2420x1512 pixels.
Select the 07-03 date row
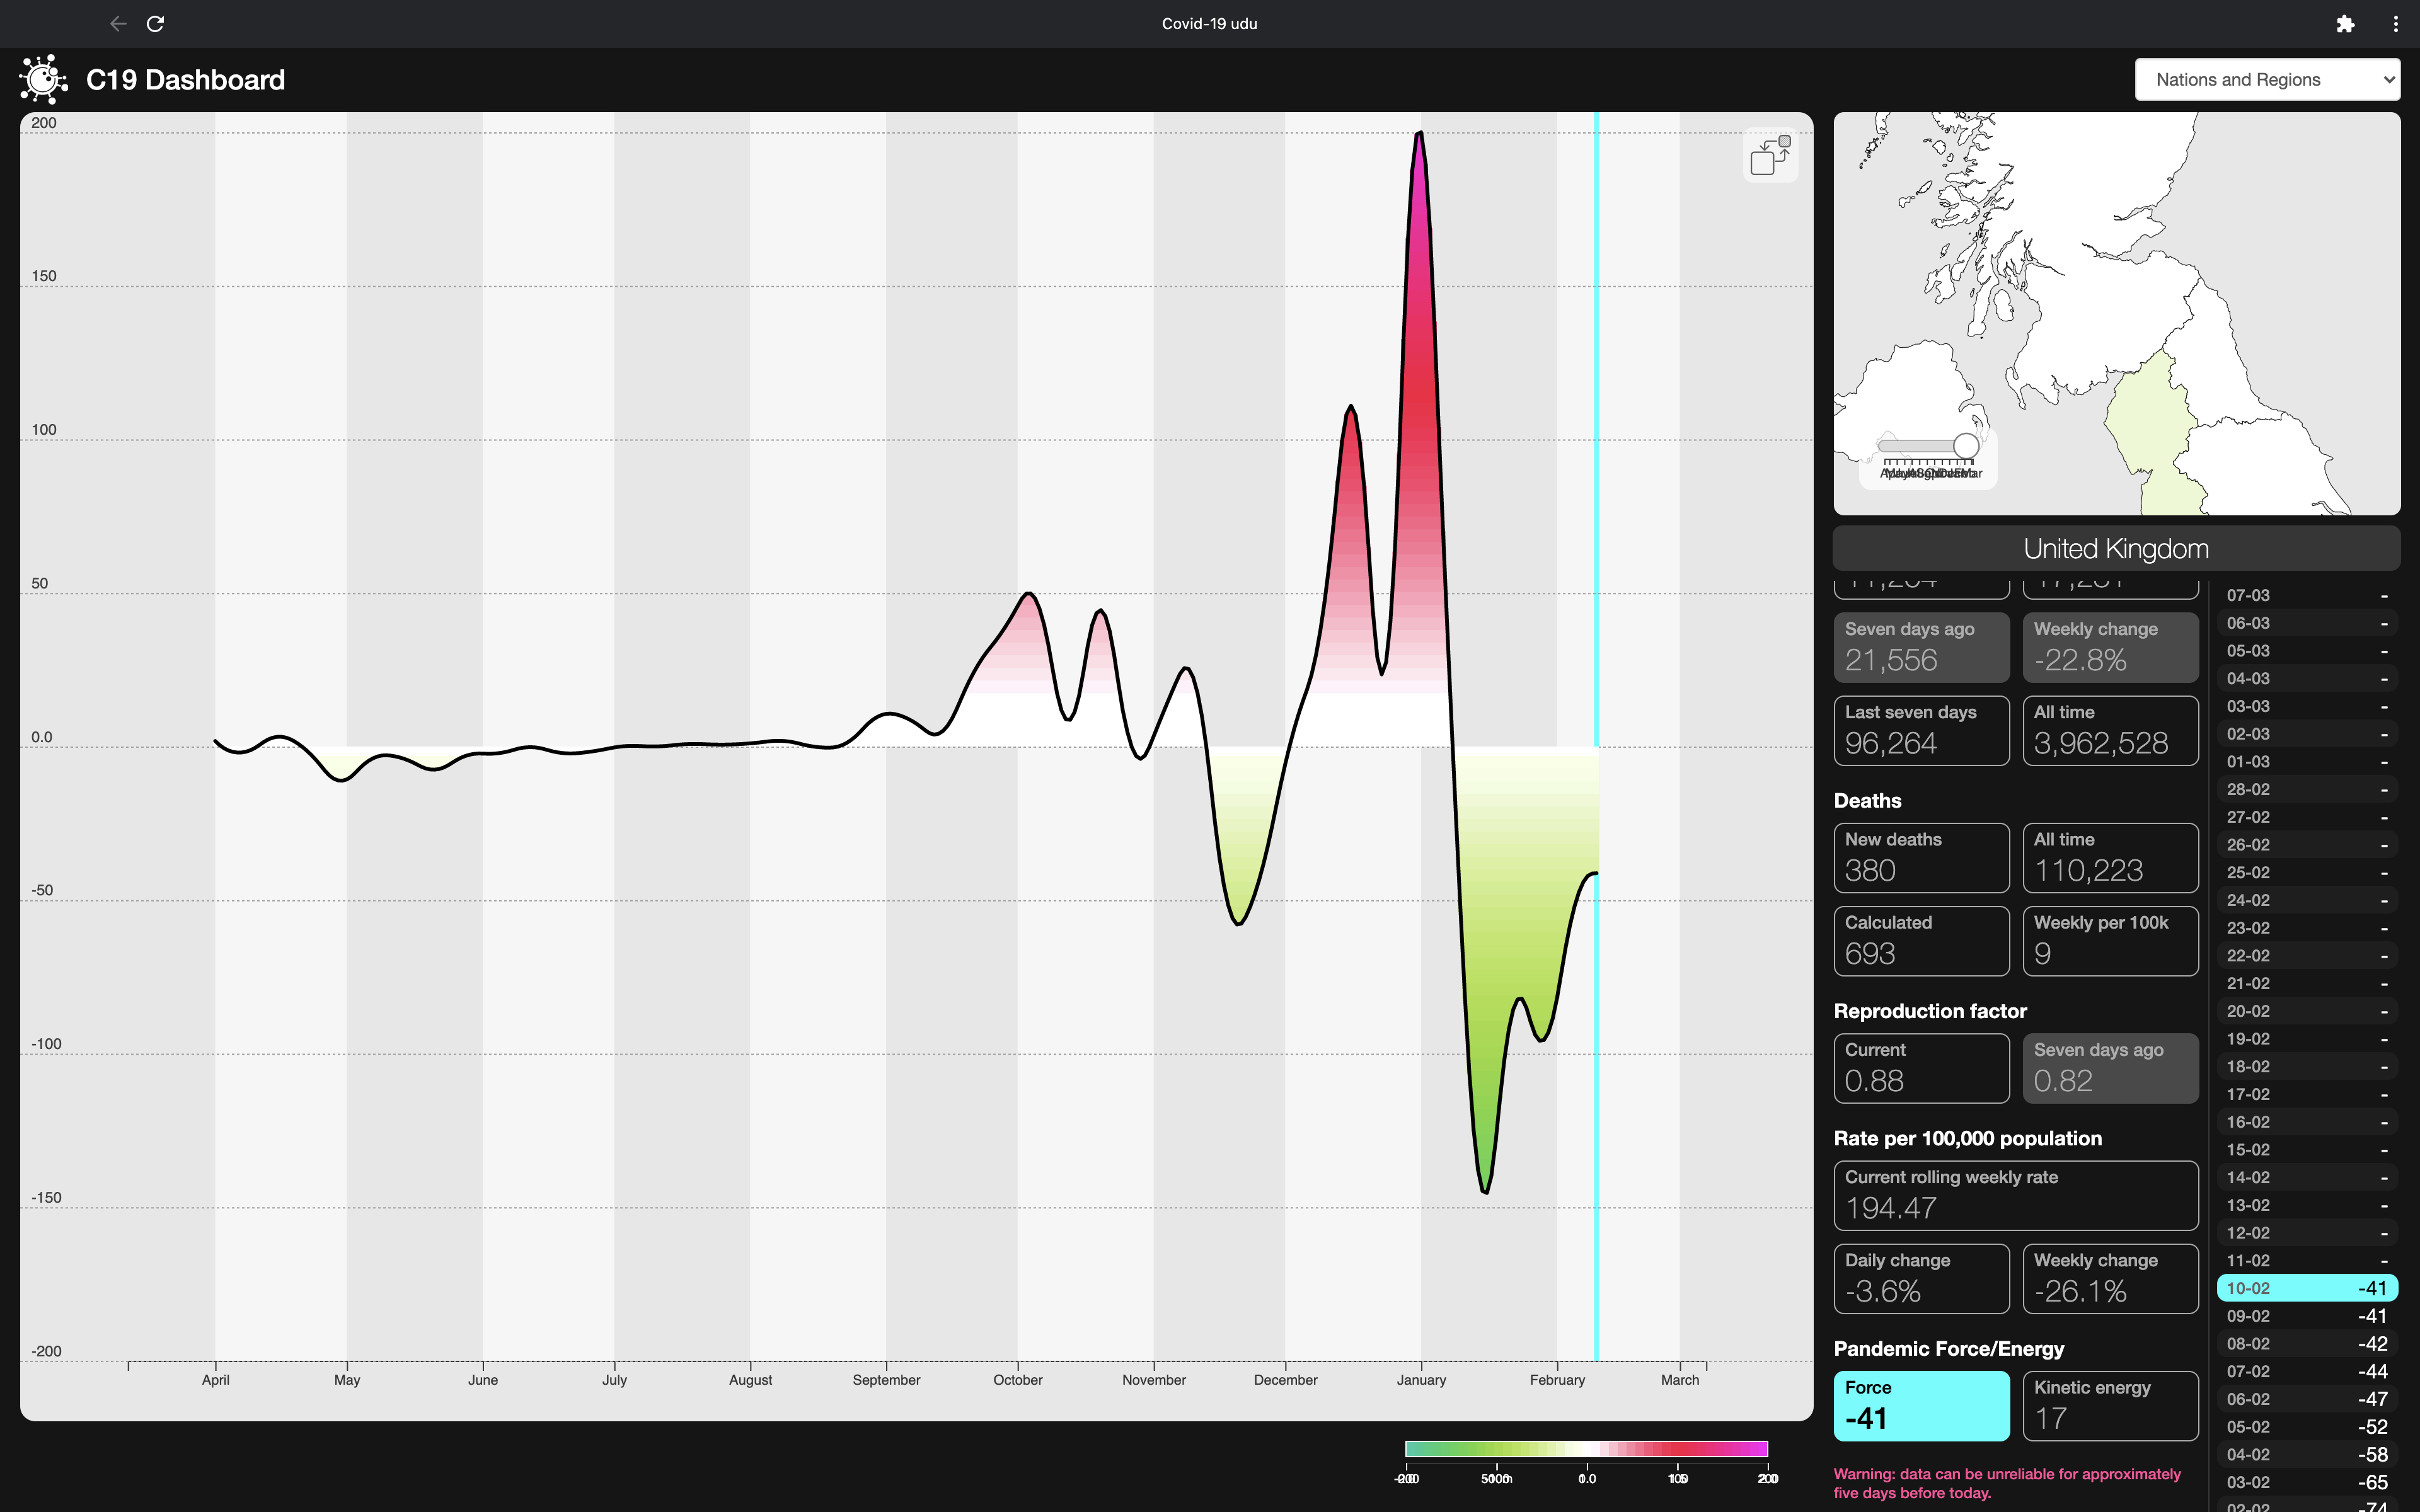tap(2307, 595)
